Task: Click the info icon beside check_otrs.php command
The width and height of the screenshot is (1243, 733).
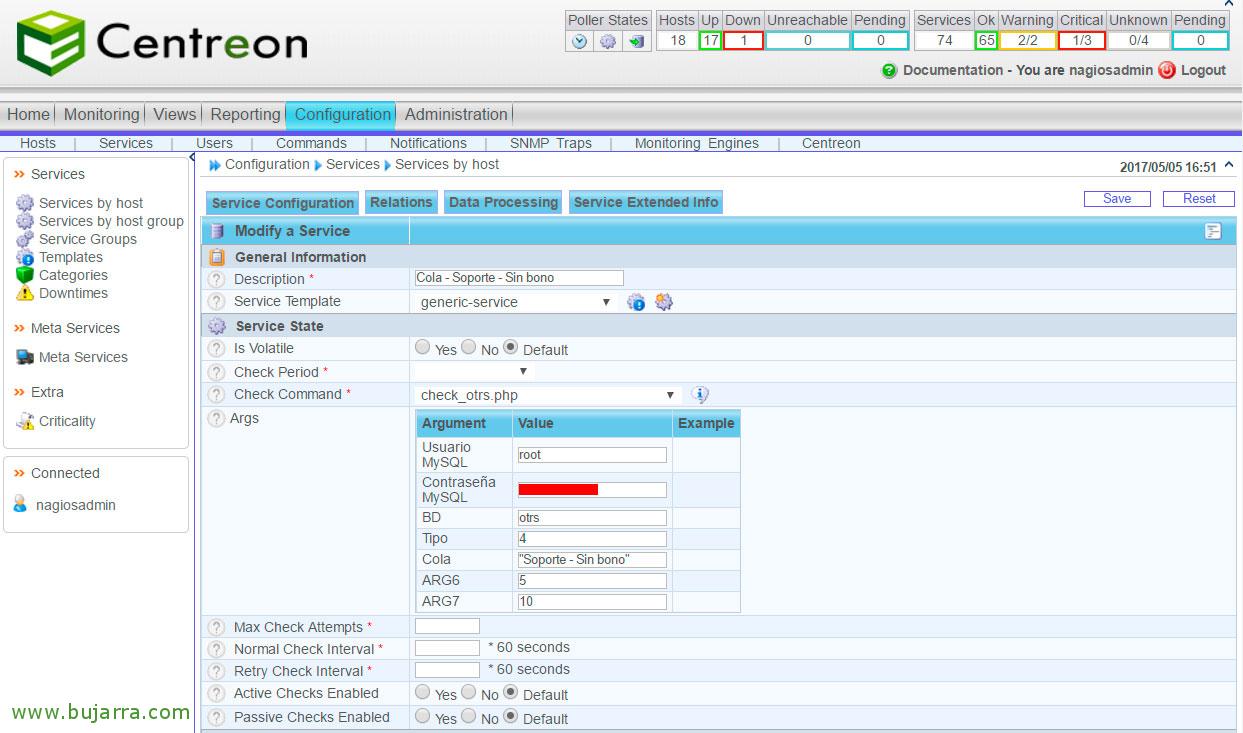Action: (701, 395)
